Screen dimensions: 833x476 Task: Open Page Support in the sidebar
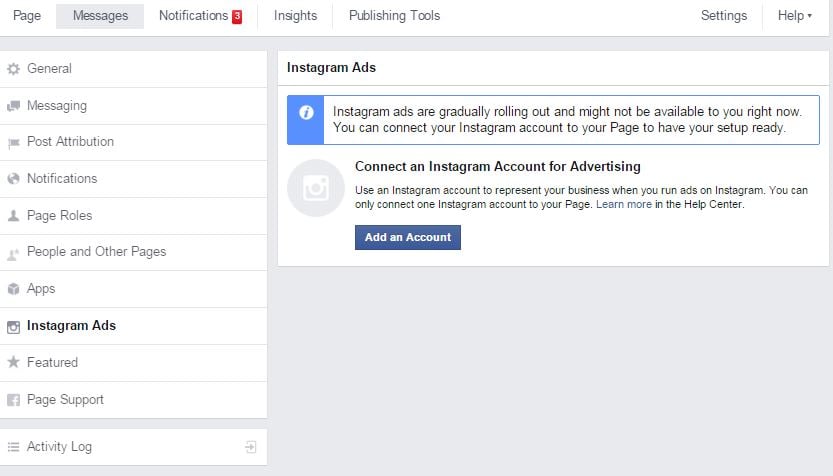(133, 400)
